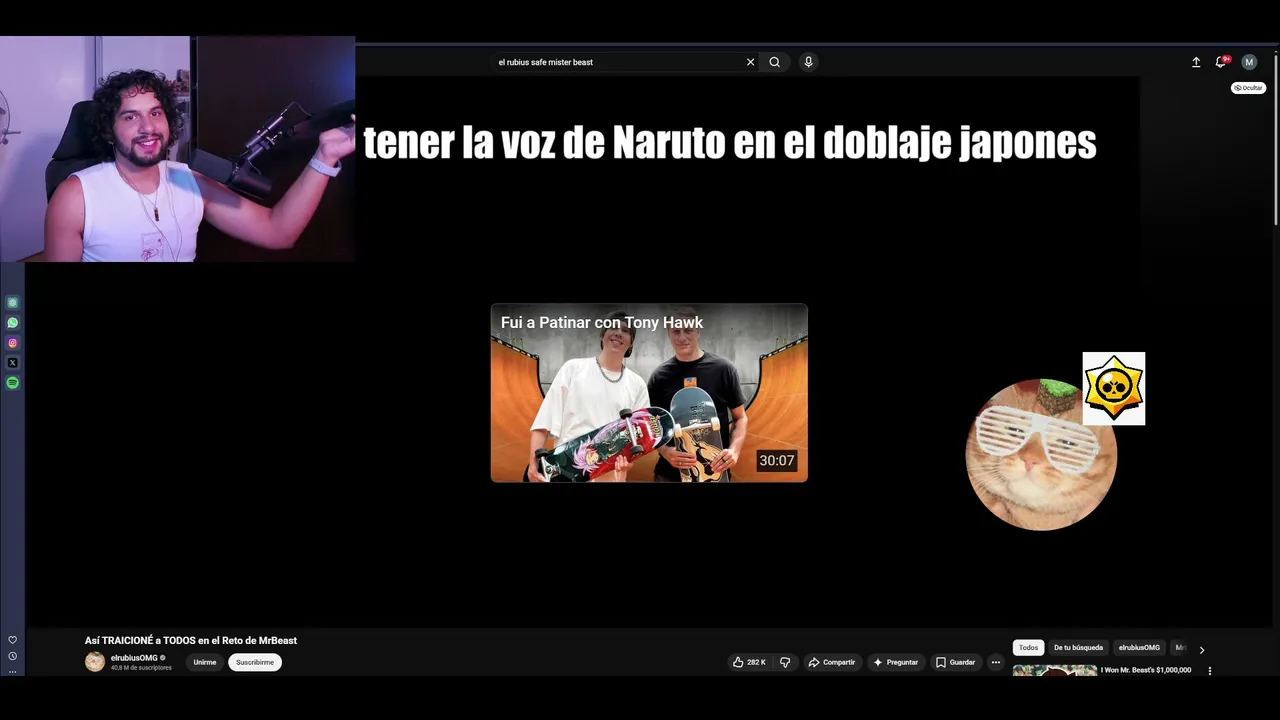Open options for the I Won Mr. Beast's video
The height and width of the screenshot is (720, 1280).
point(1210,671)
